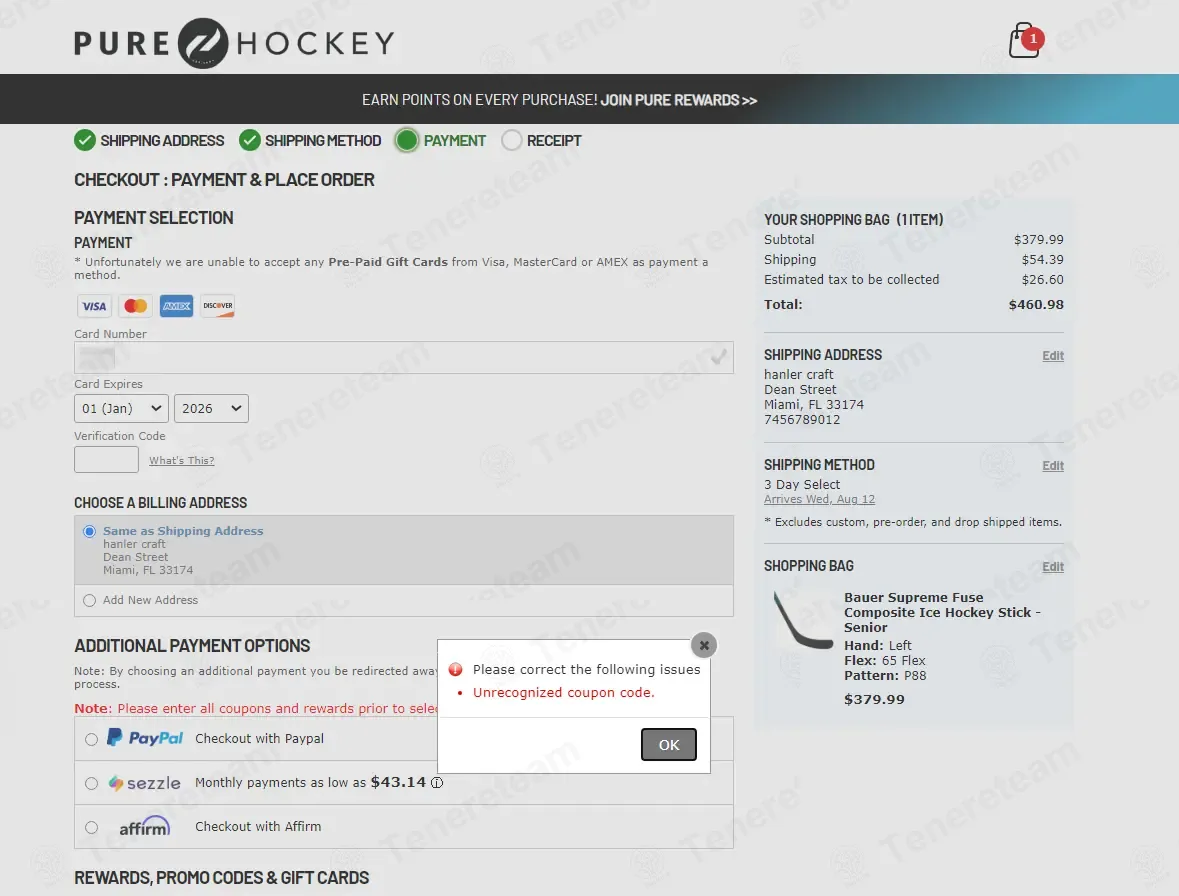1179x896 pixels.
Task: Click the Shipping $54.39 value
Action: pos(1042,259)
